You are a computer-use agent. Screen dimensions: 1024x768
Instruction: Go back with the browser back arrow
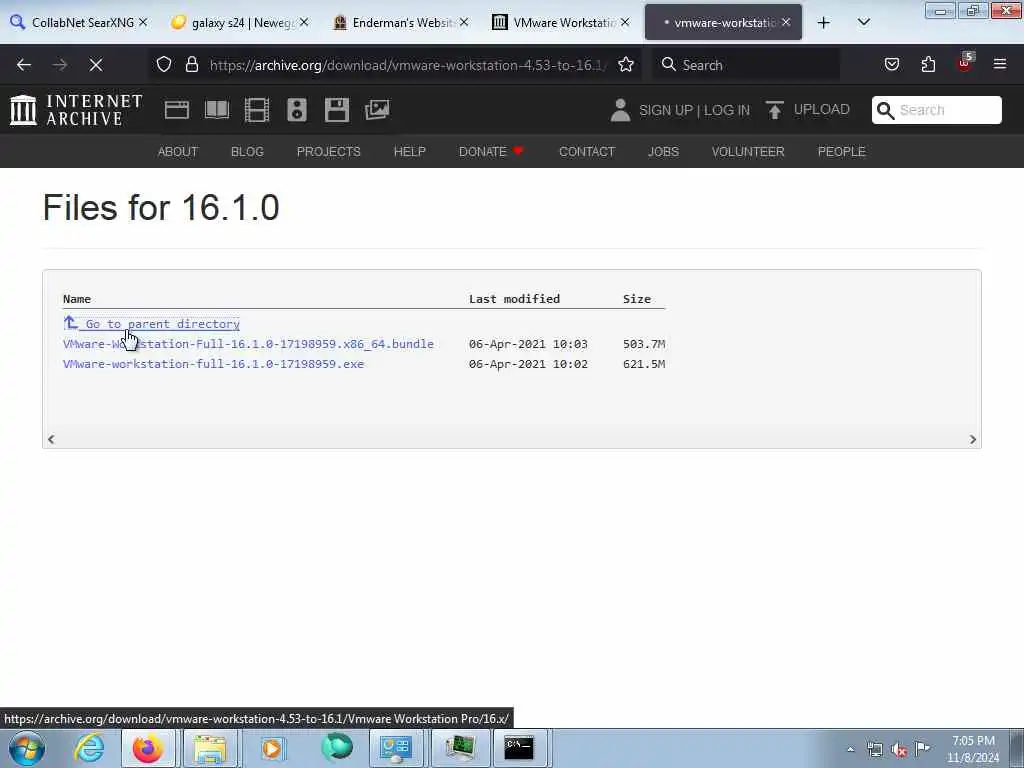coord(24,65)
